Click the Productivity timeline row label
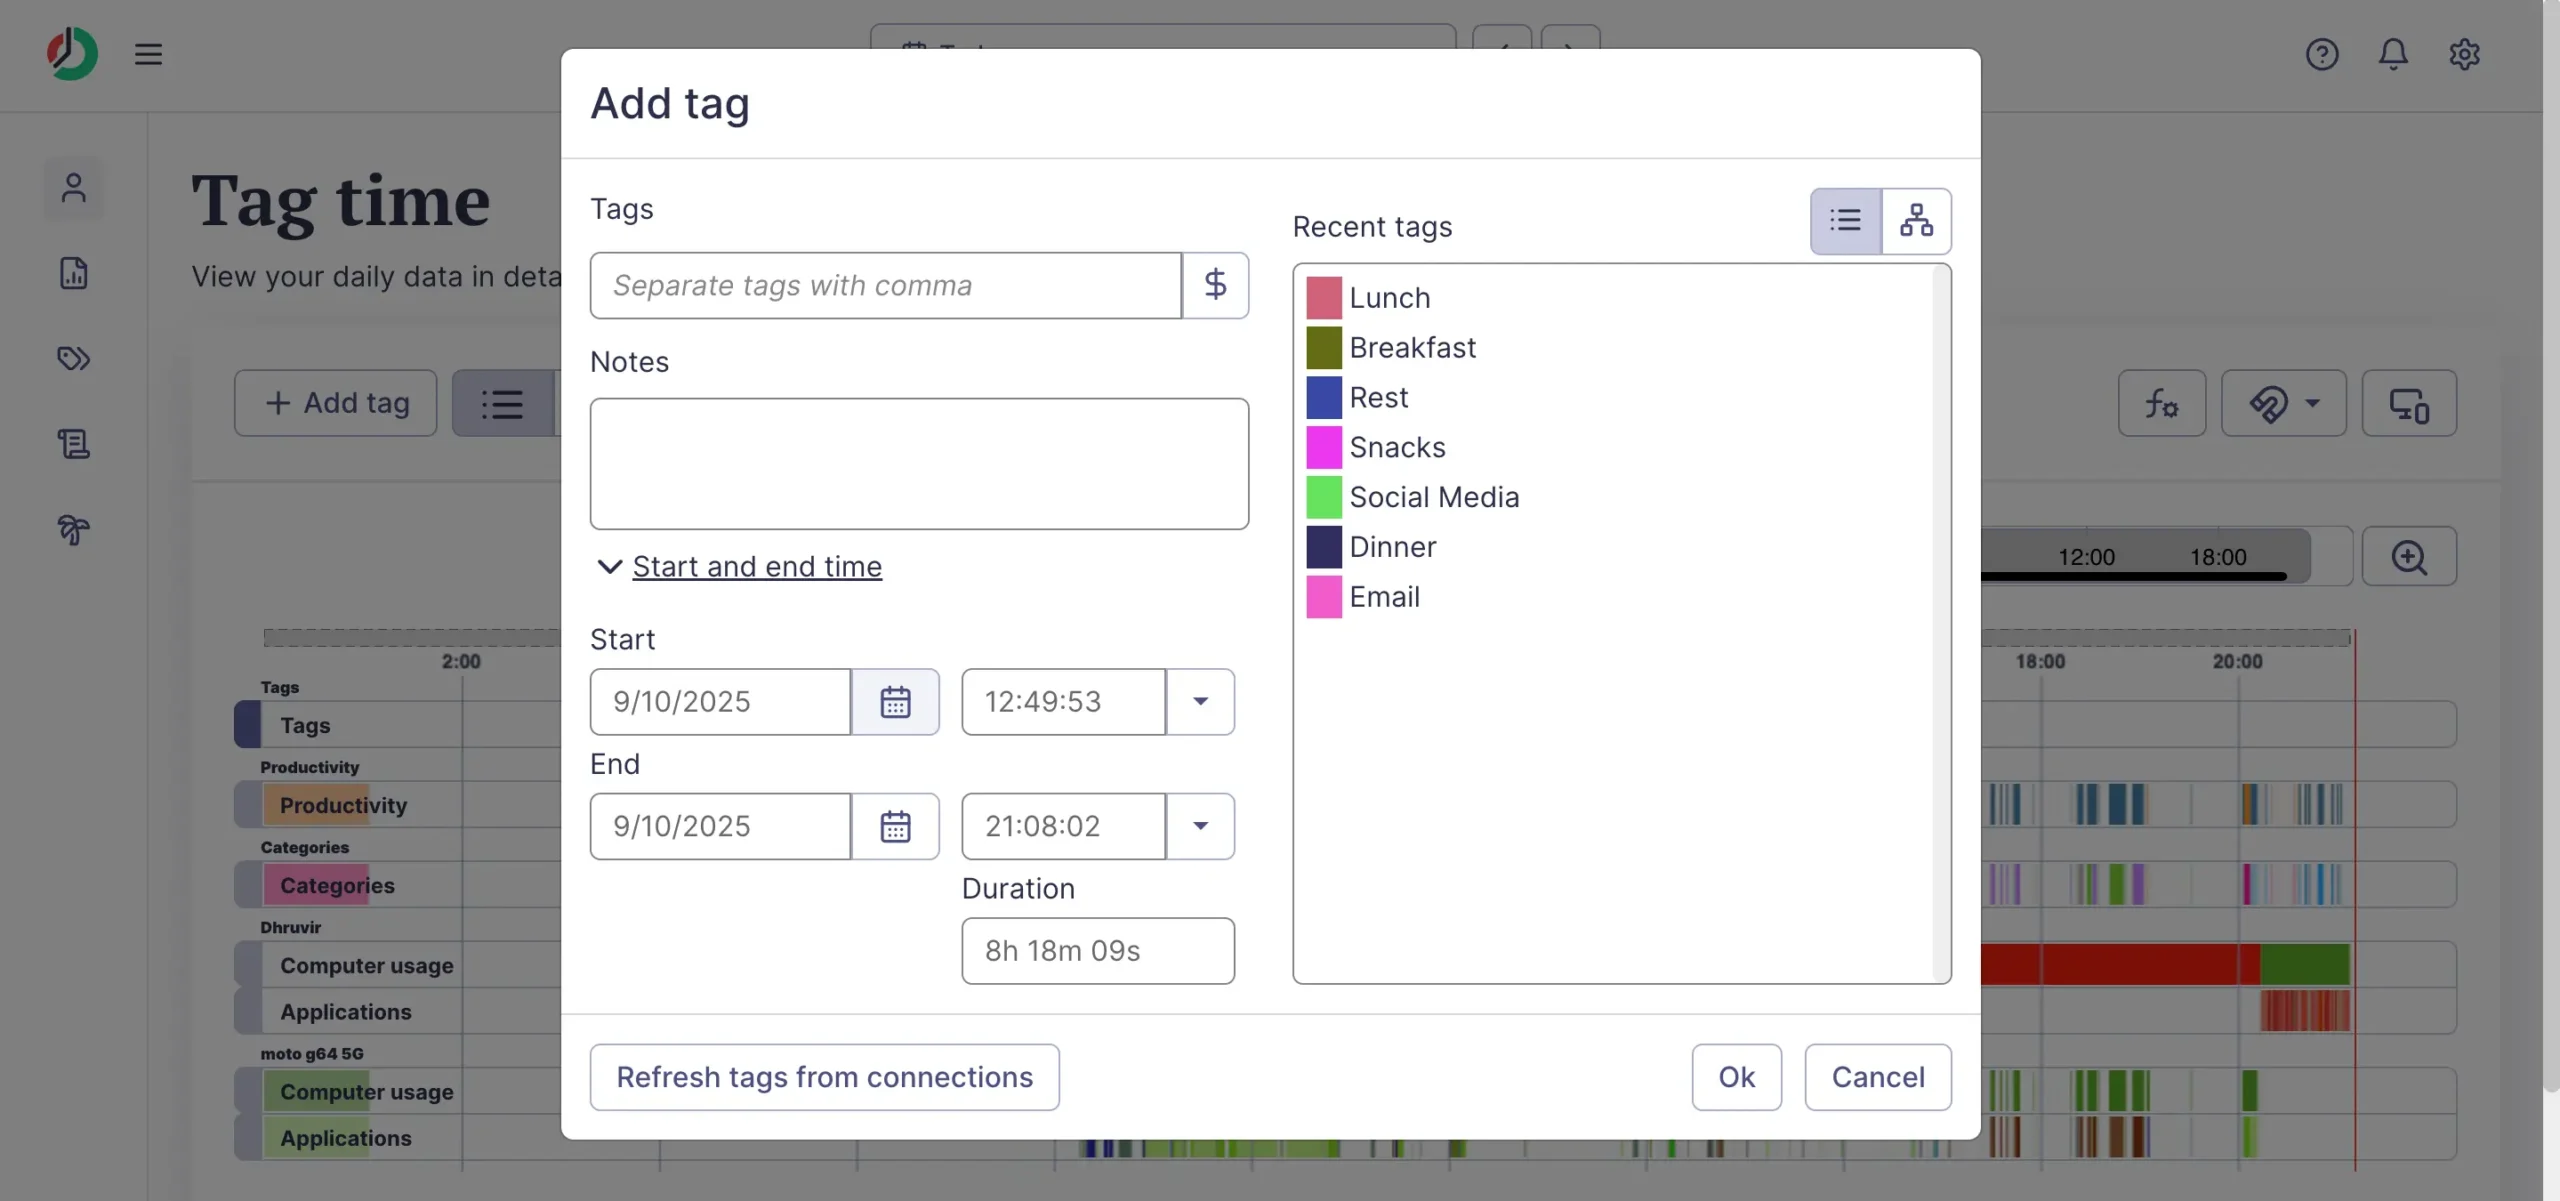 pos(343,805)
